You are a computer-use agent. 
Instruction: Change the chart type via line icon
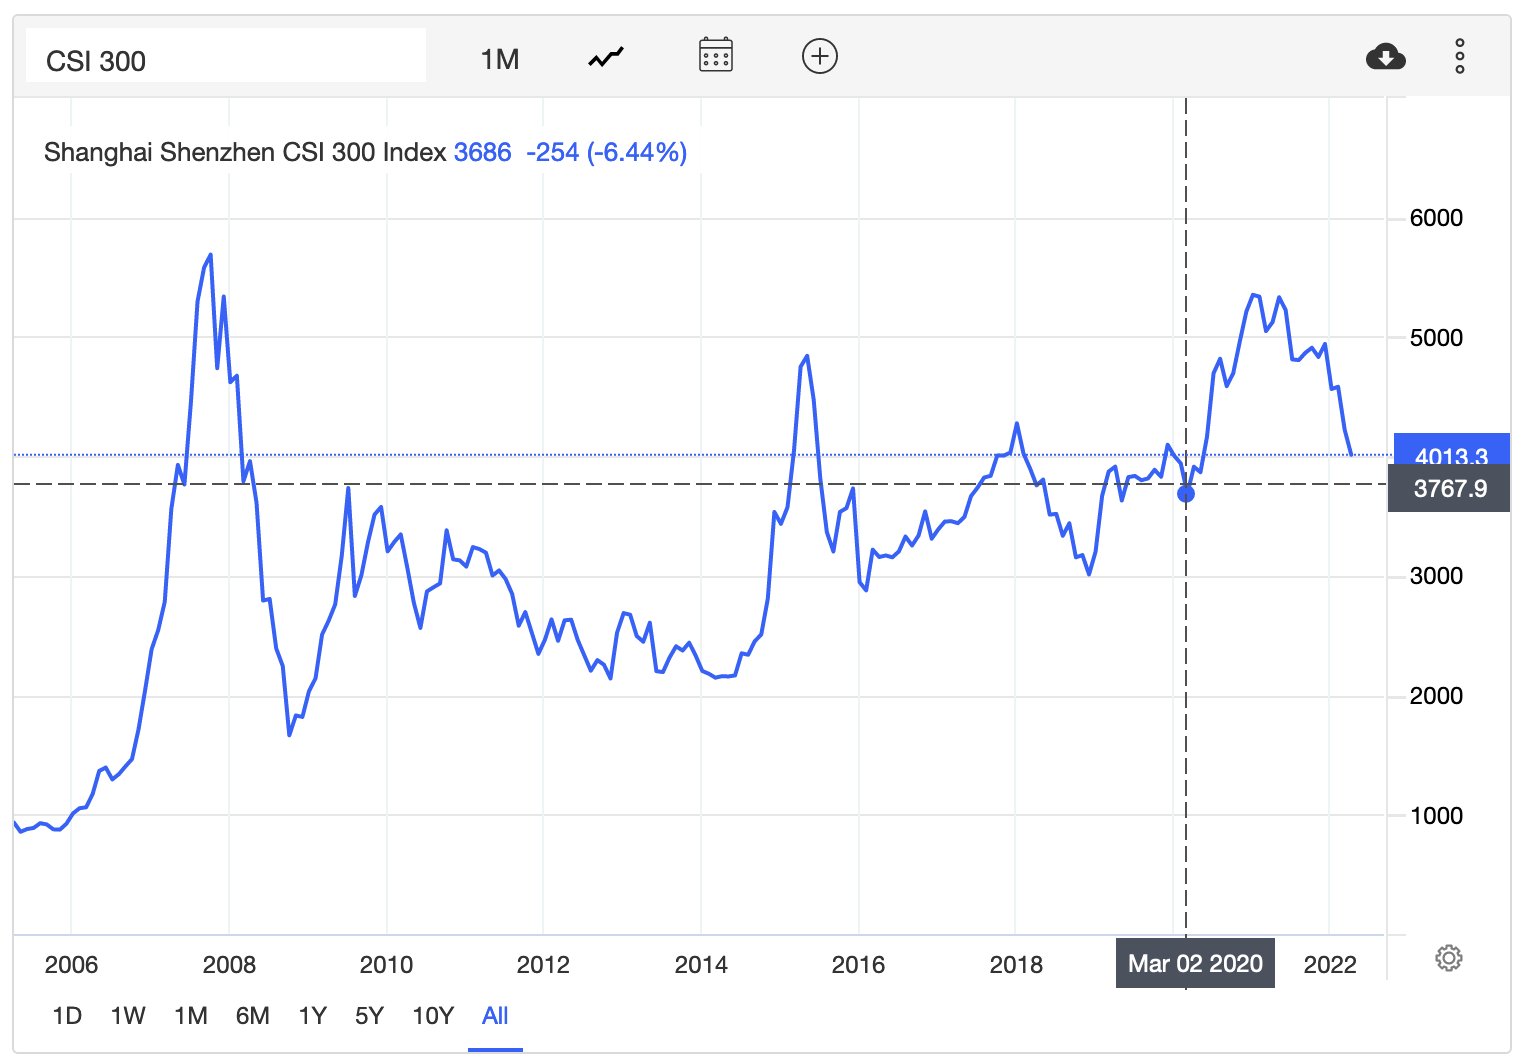coord(606,57)
